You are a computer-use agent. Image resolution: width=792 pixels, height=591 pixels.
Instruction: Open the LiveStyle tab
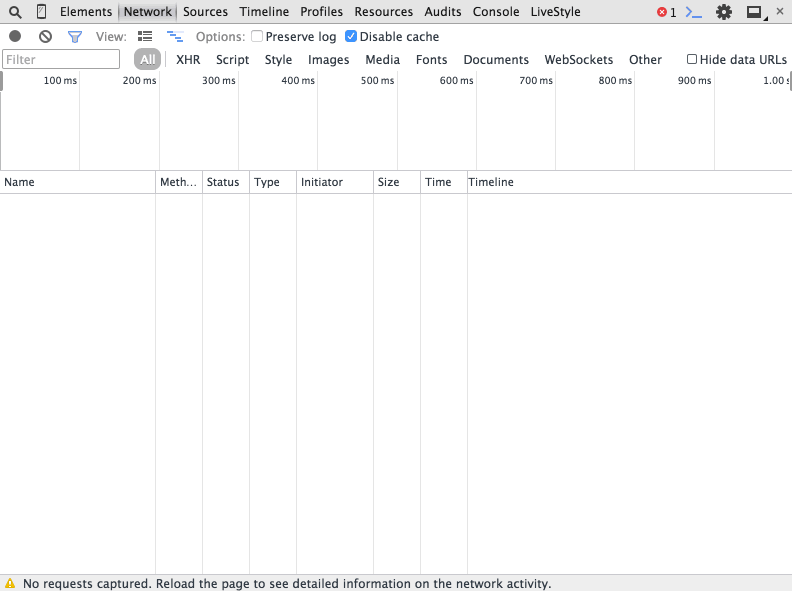click(555, 12)
